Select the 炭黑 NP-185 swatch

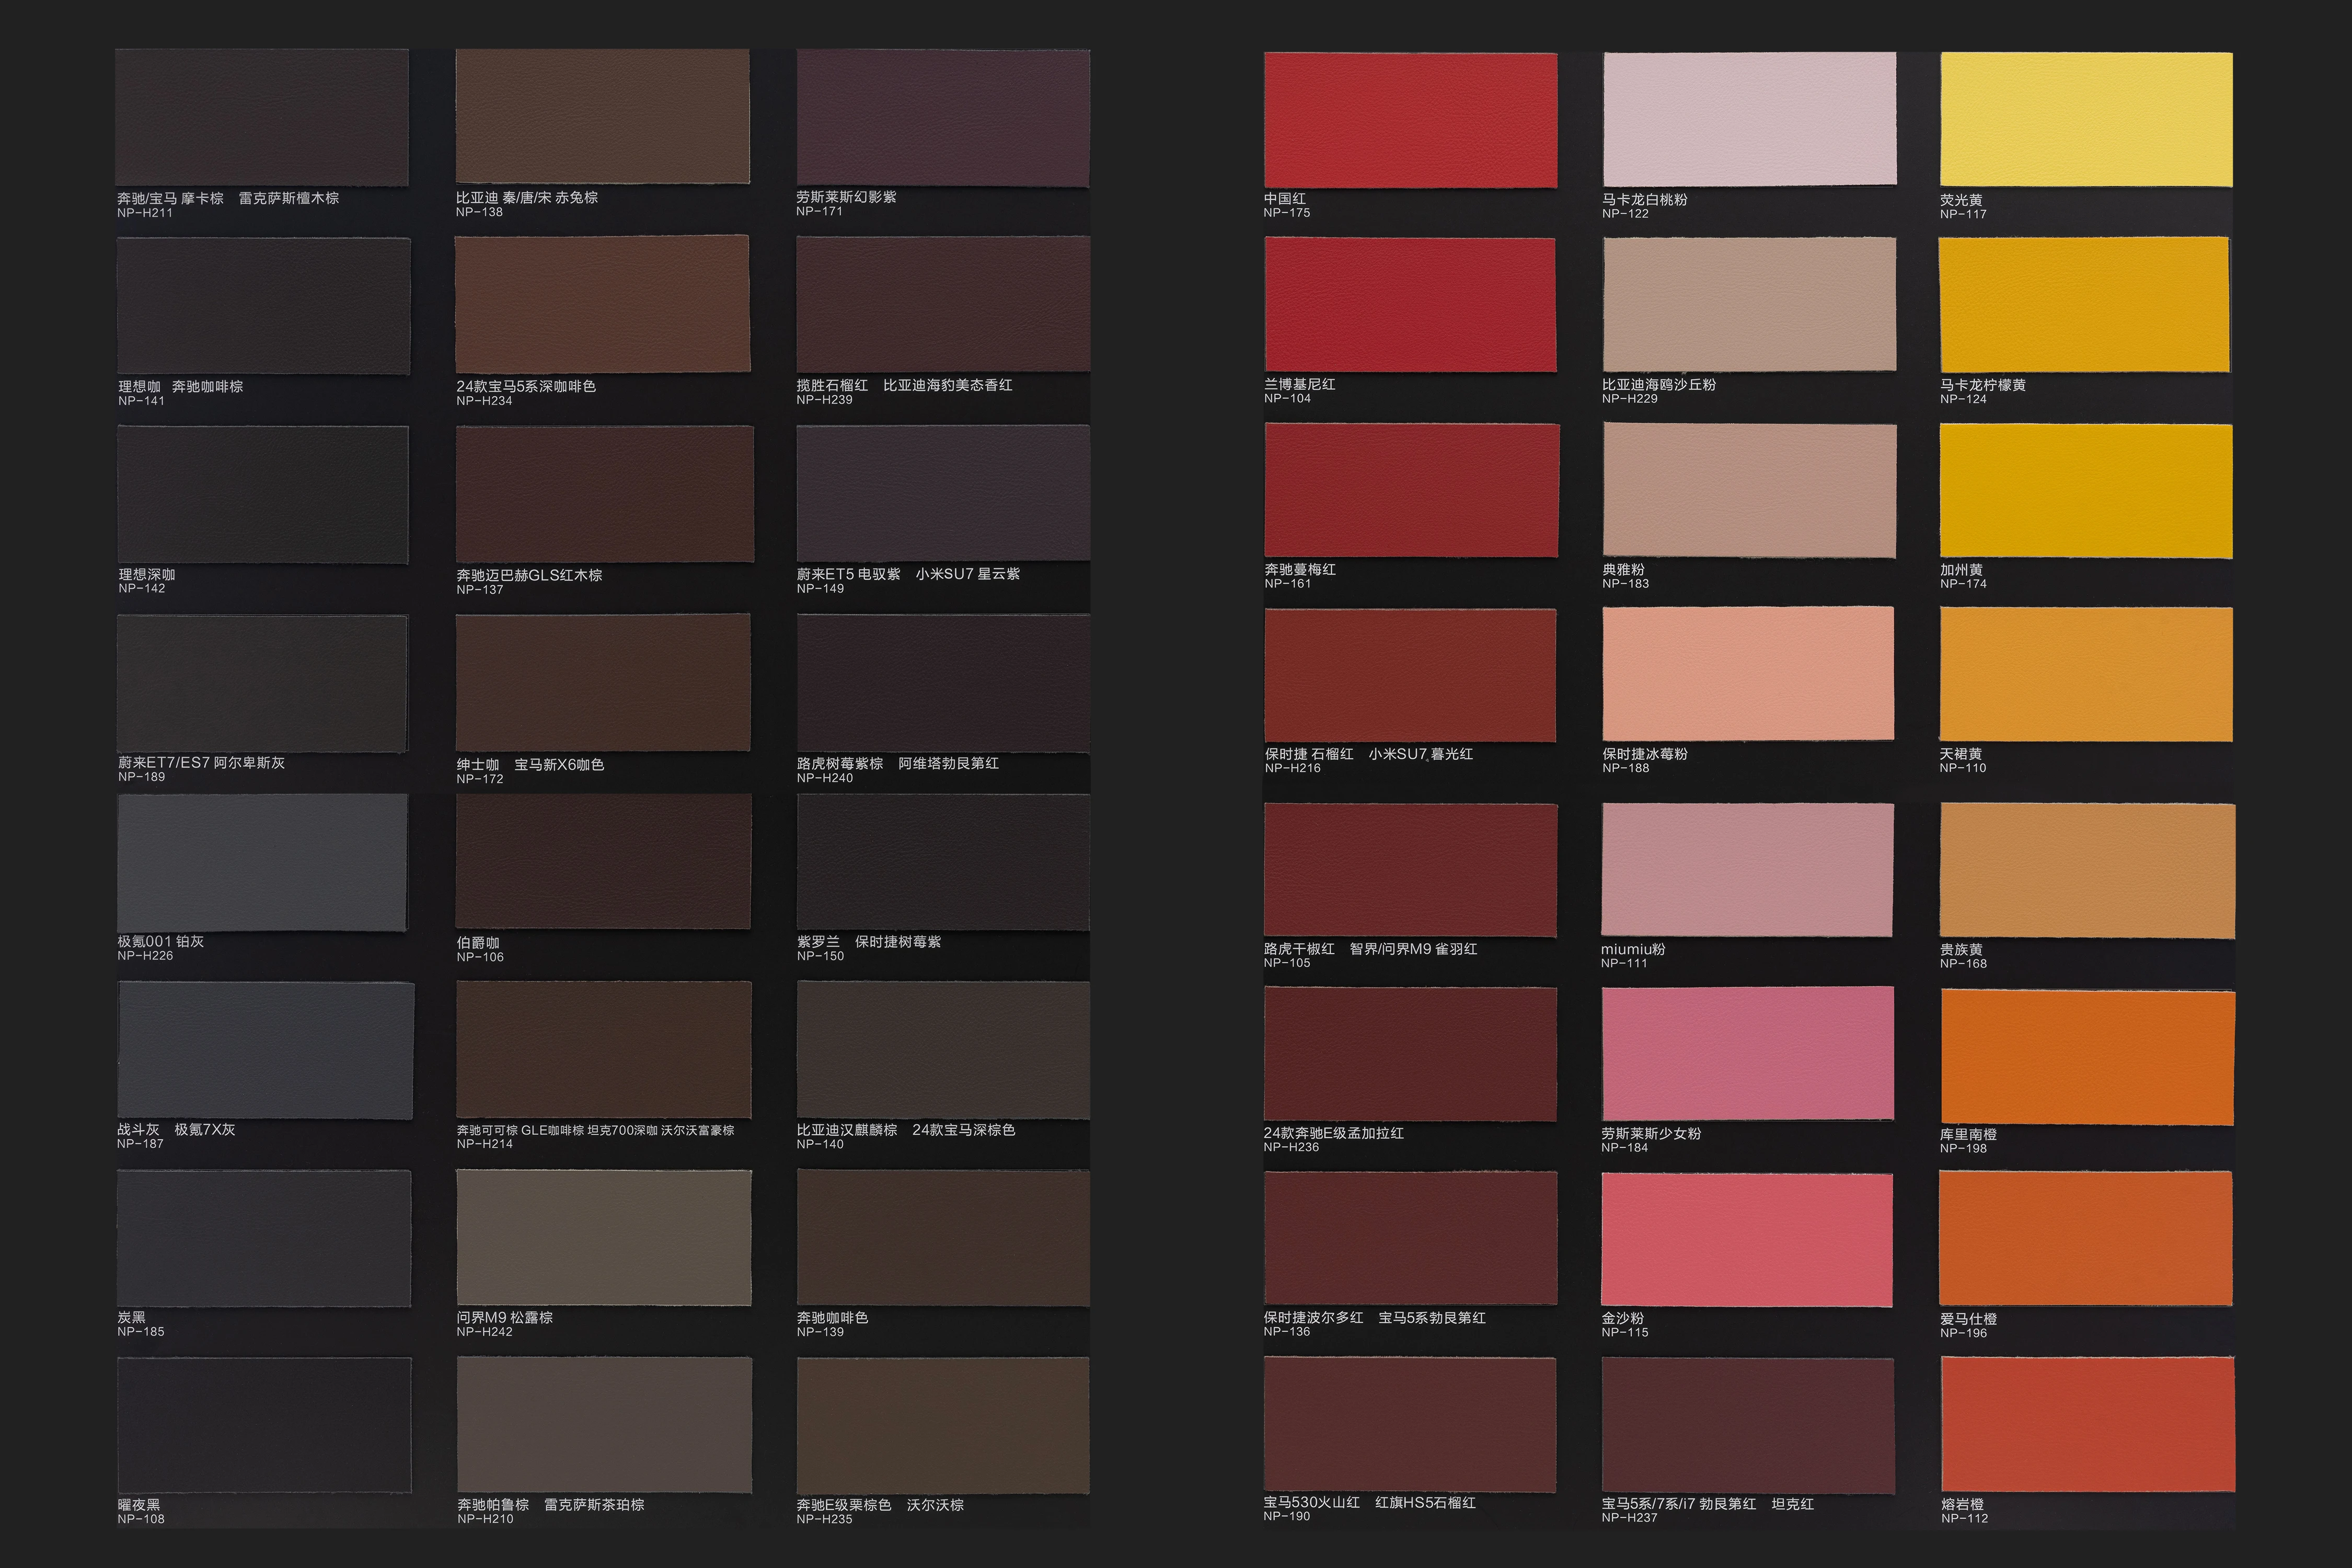264,1238
